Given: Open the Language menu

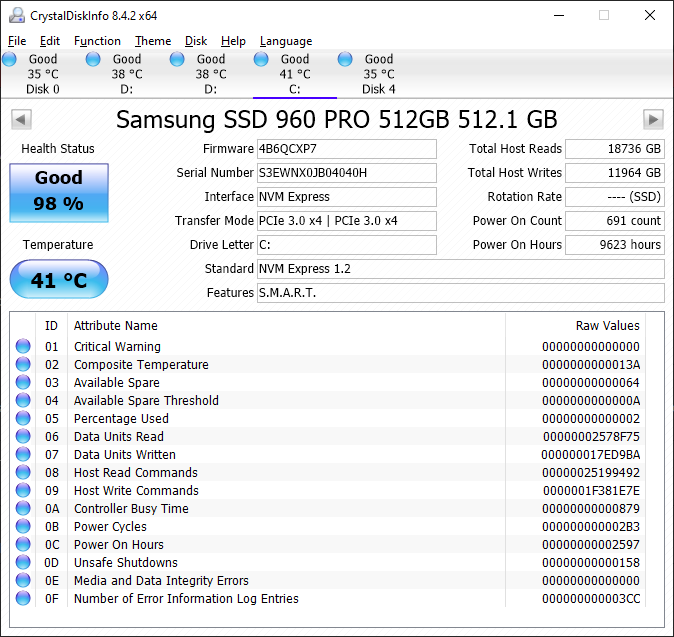Looking at the screenshot, I should pyautogui.click(x=286, y=41).
